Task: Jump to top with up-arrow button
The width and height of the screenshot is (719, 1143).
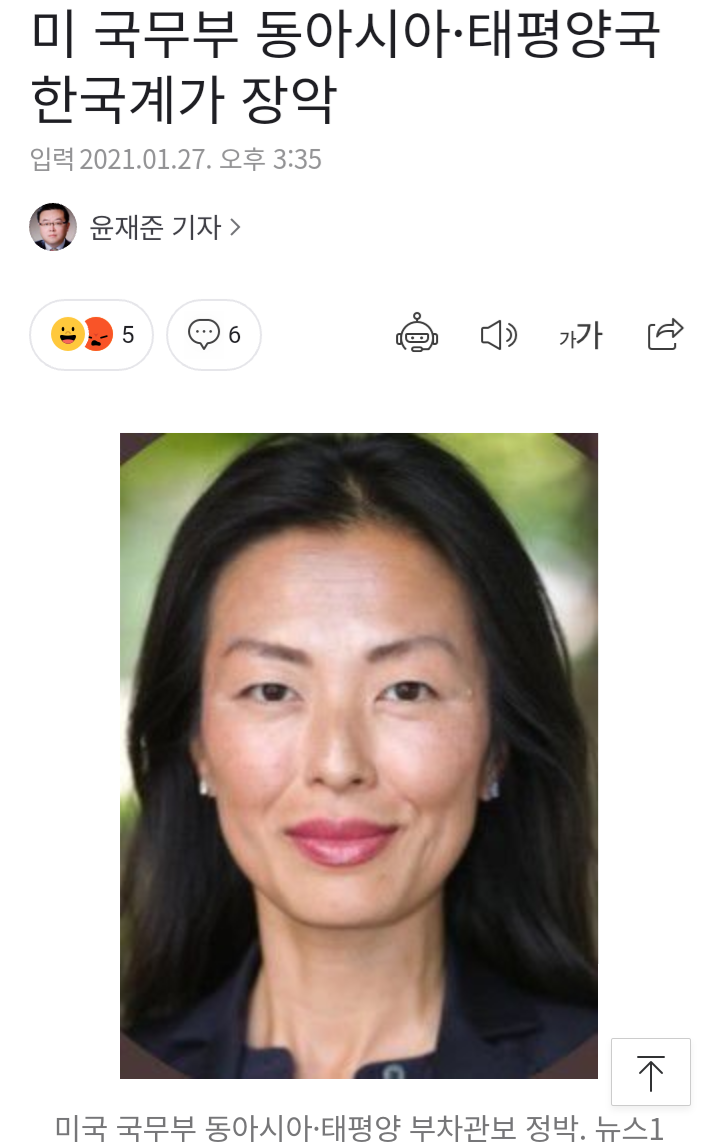Action: (x=650, y=1072)
